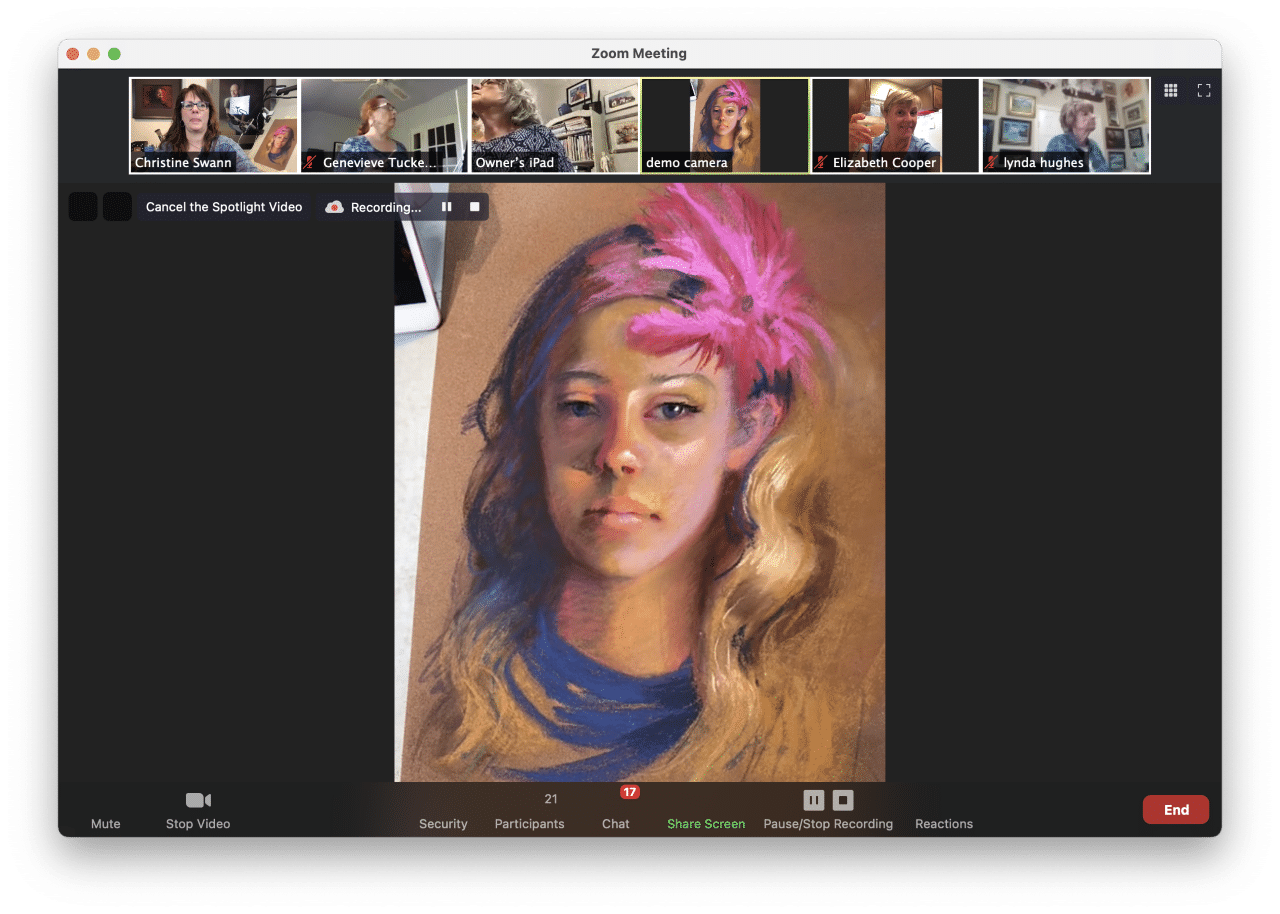Viewport: 1280px width, 914px height.
Task: Close the Zoom Meeting window
Action: [x=73, y=54]
